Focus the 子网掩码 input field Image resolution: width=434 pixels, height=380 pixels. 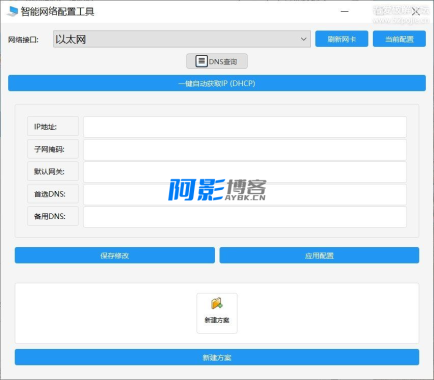[245, 149]
